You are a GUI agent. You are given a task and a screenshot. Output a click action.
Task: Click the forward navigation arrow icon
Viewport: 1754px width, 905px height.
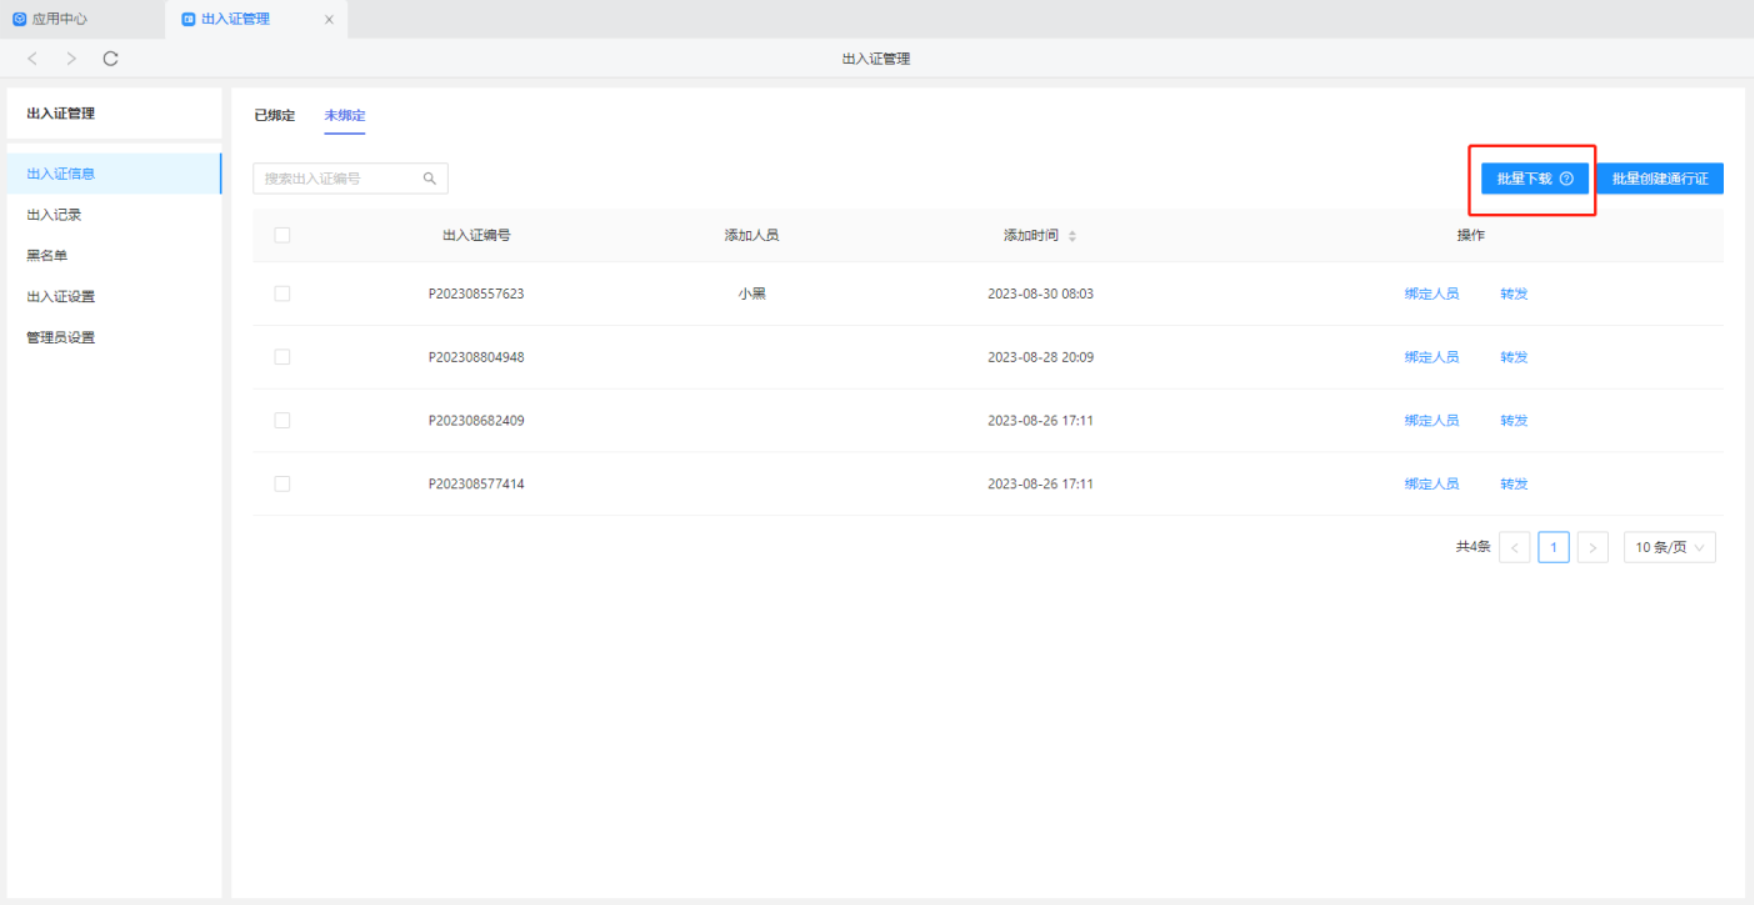click(71, 59)
